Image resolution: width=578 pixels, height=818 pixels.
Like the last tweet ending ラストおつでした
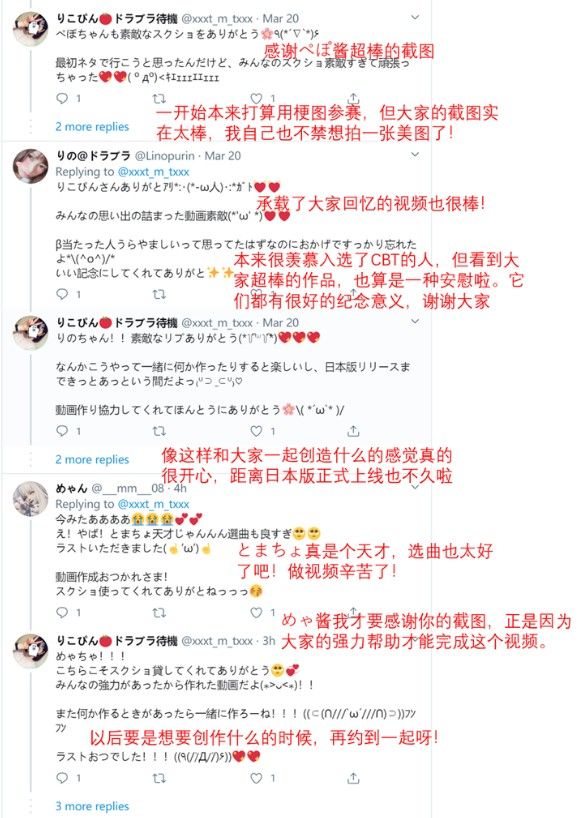pos(256,778)
